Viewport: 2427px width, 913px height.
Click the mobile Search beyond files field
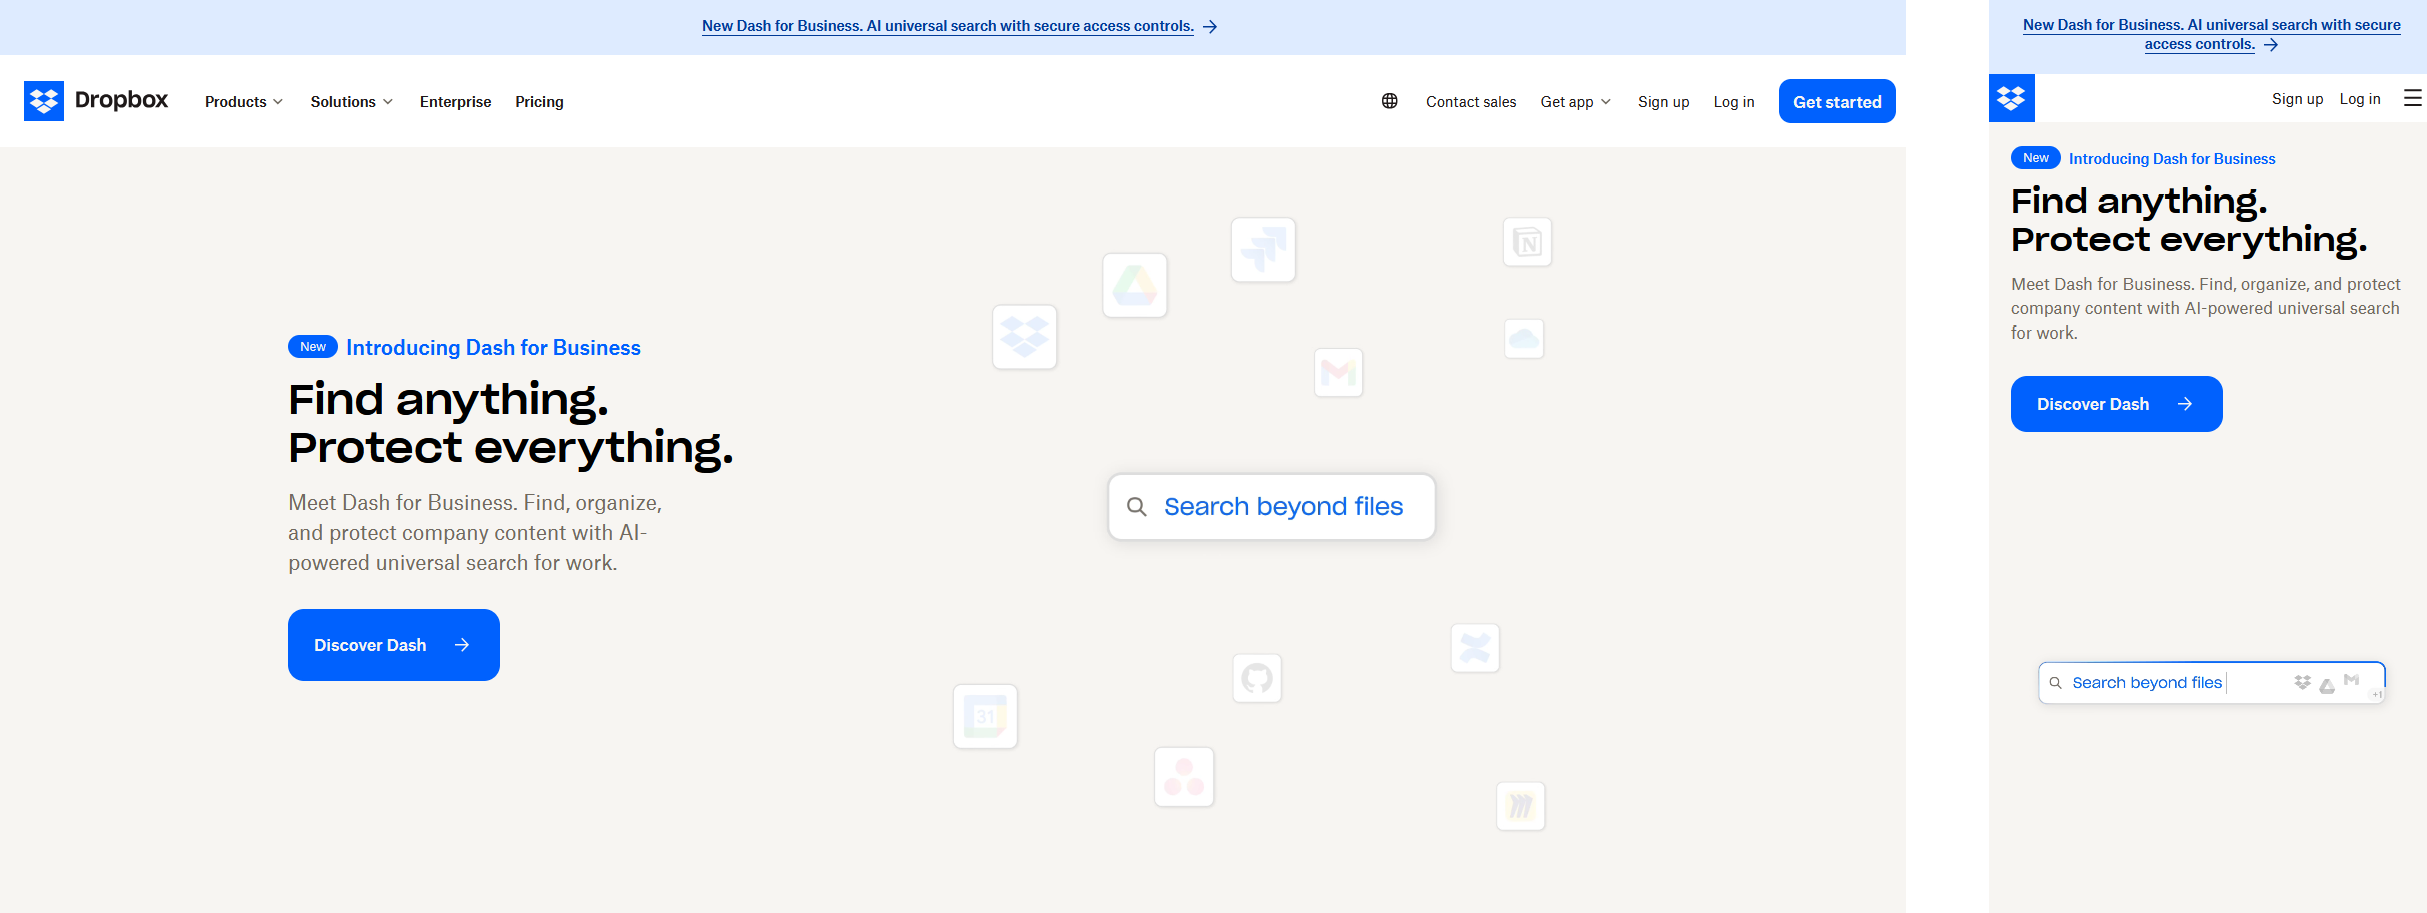coord(2212,683)
